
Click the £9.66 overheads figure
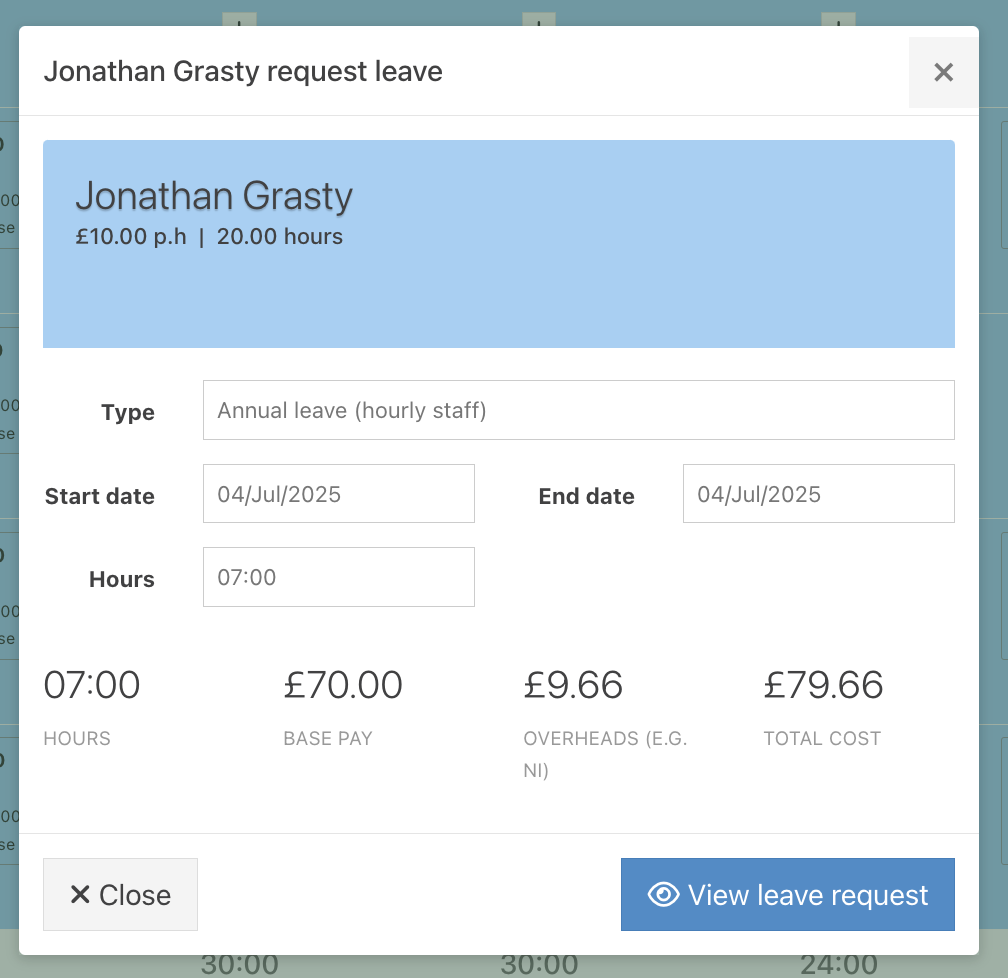click(573, 685)
